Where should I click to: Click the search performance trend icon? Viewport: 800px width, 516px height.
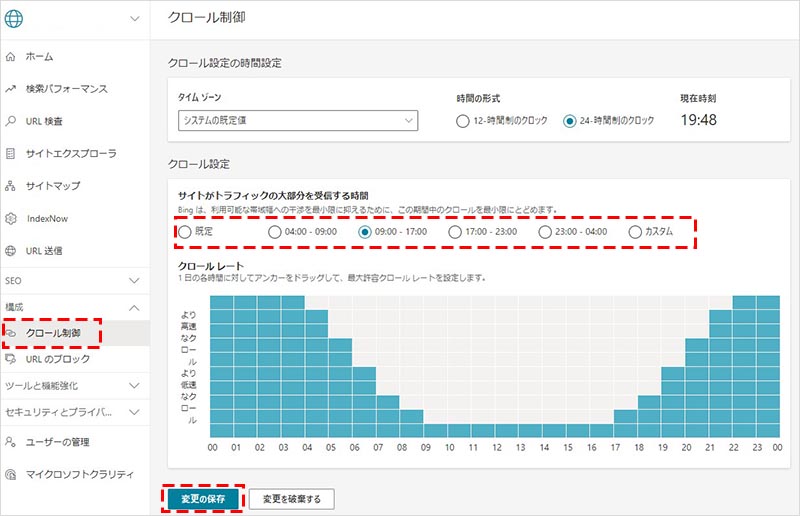10,89
